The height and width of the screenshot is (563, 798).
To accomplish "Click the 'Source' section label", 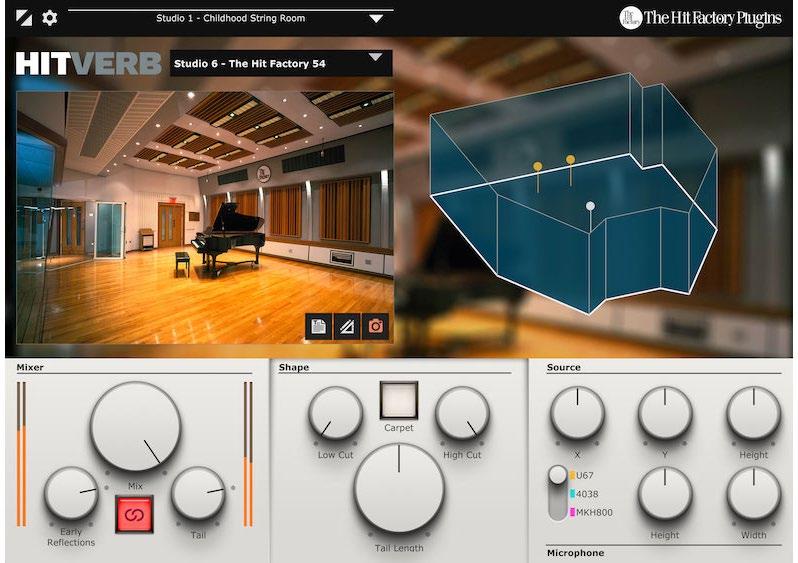I will [563, 368].
